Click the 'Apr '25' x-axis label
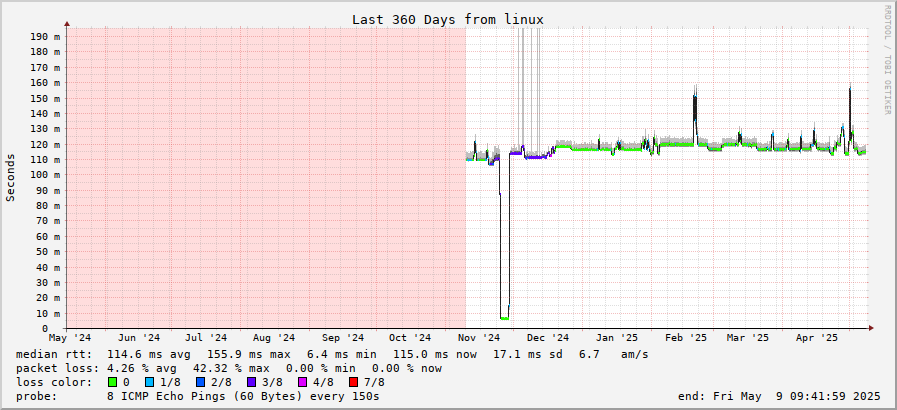897x410 pixels. click(x=817, y=338)
